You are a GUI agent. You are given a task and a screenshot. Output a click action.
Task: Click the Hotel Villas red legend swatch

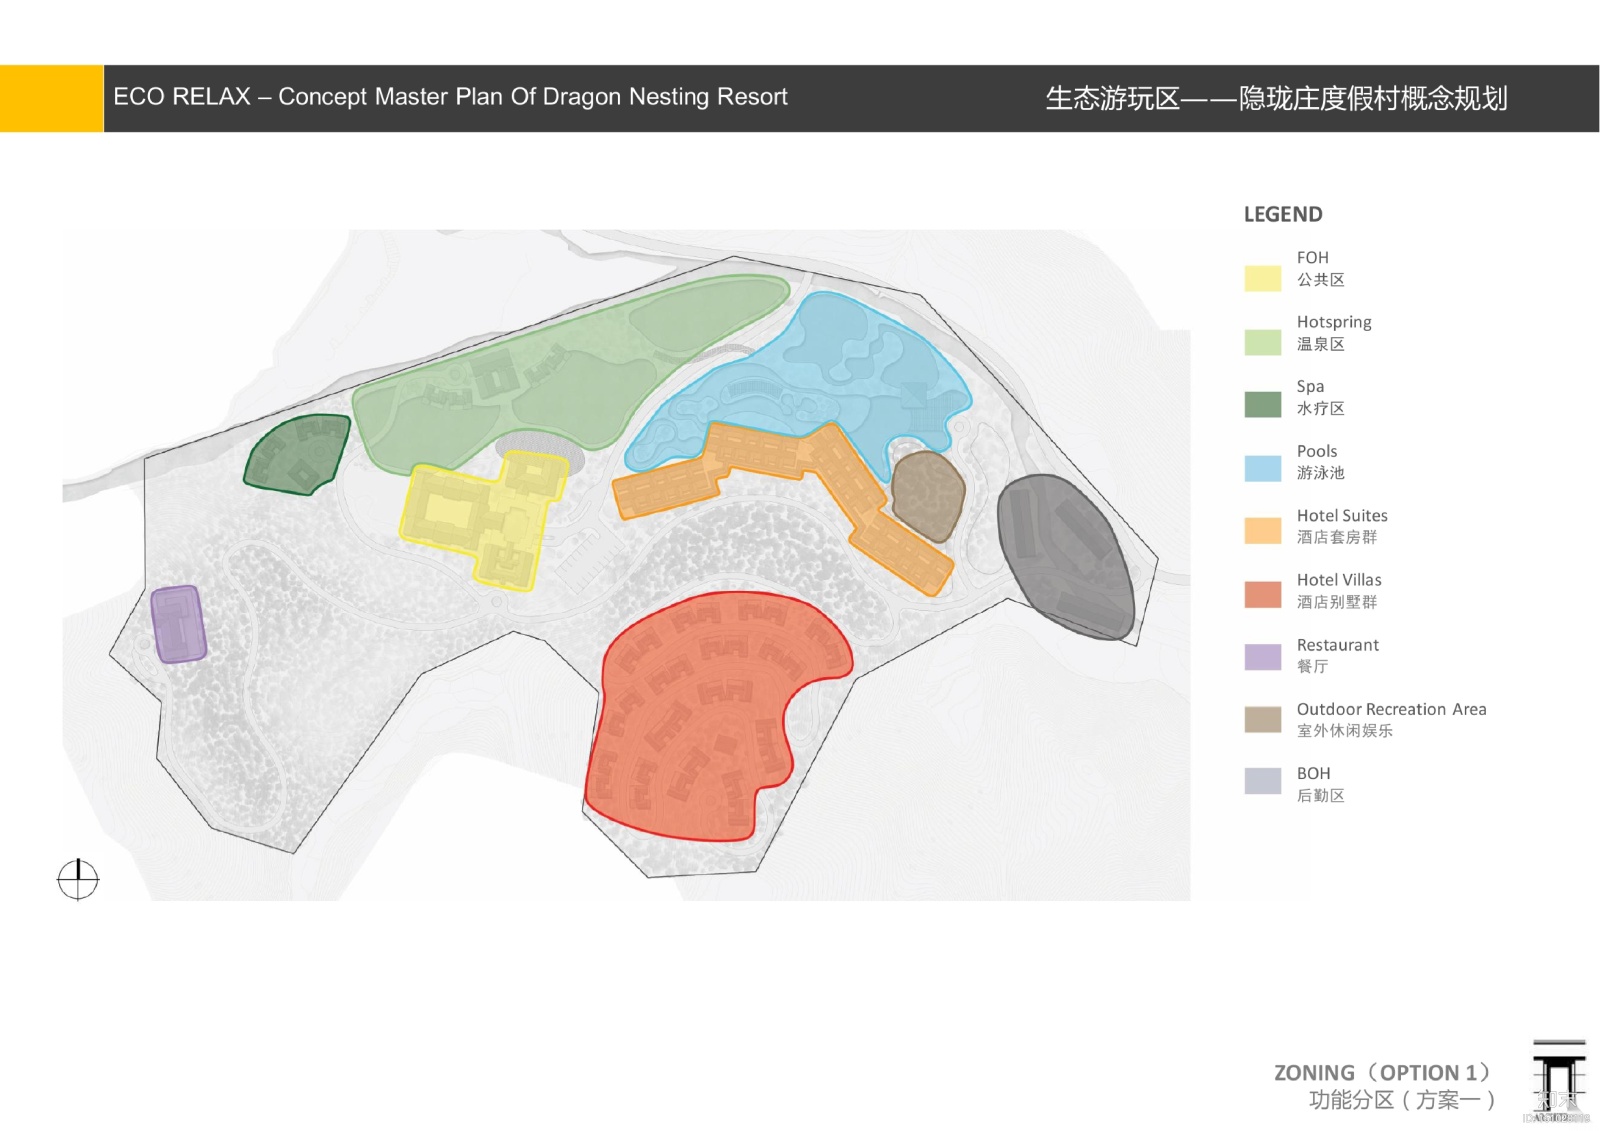point(1262,594)
